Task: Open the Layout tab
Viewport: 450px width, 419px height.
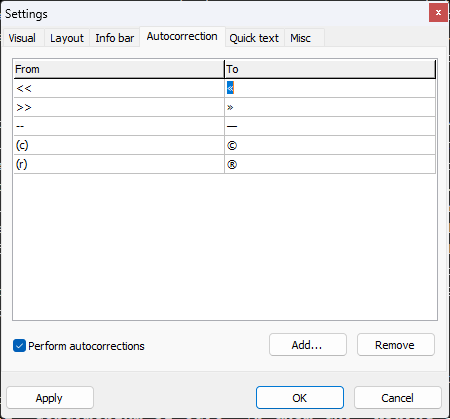Action: tap(67, 38)
